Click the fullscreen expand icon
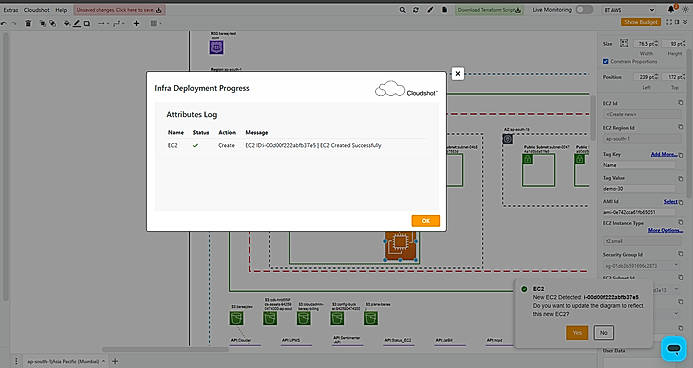The width and height of the screenshot is (693, 368). pyautogui.click(x=669, y=22)
